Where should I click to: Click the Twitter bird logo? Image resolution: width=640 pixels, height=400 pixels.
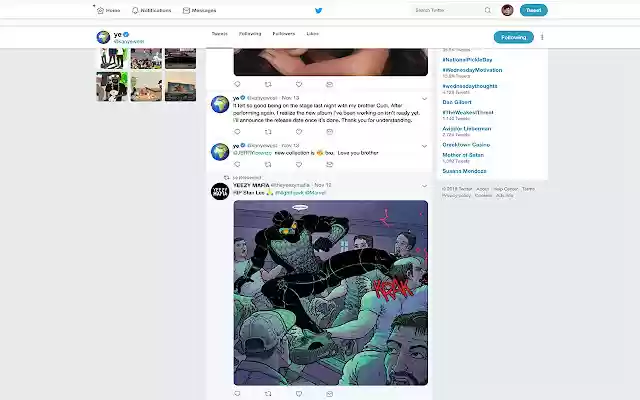[319, 11]
